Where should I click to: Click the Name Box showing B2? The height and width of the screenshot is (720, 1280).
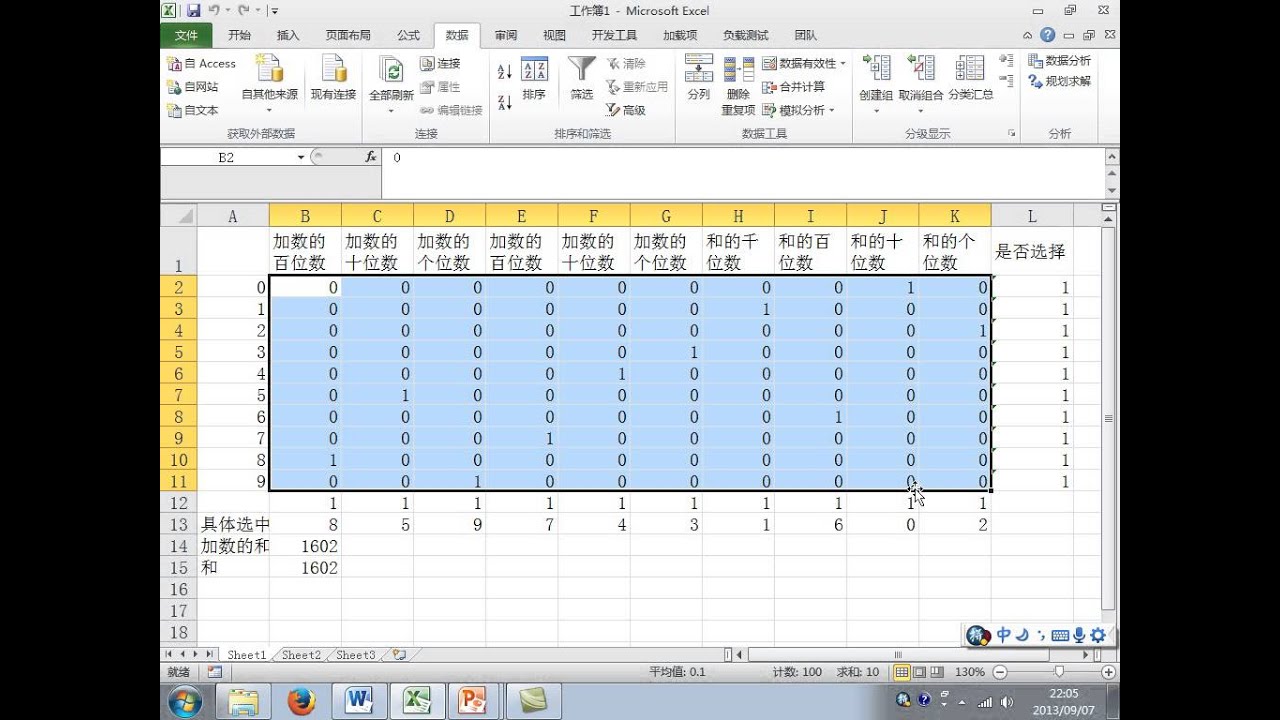(x=227, y=158)
